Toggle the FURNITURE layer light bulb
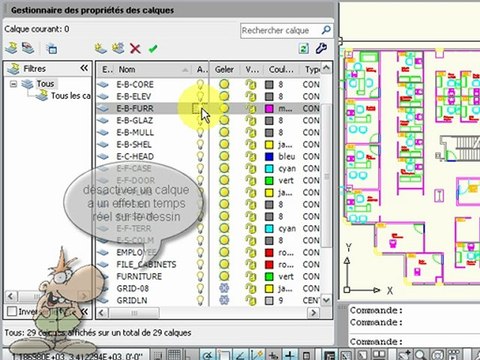This screenshot has width=480, height=360. click(x=200, y=276)
